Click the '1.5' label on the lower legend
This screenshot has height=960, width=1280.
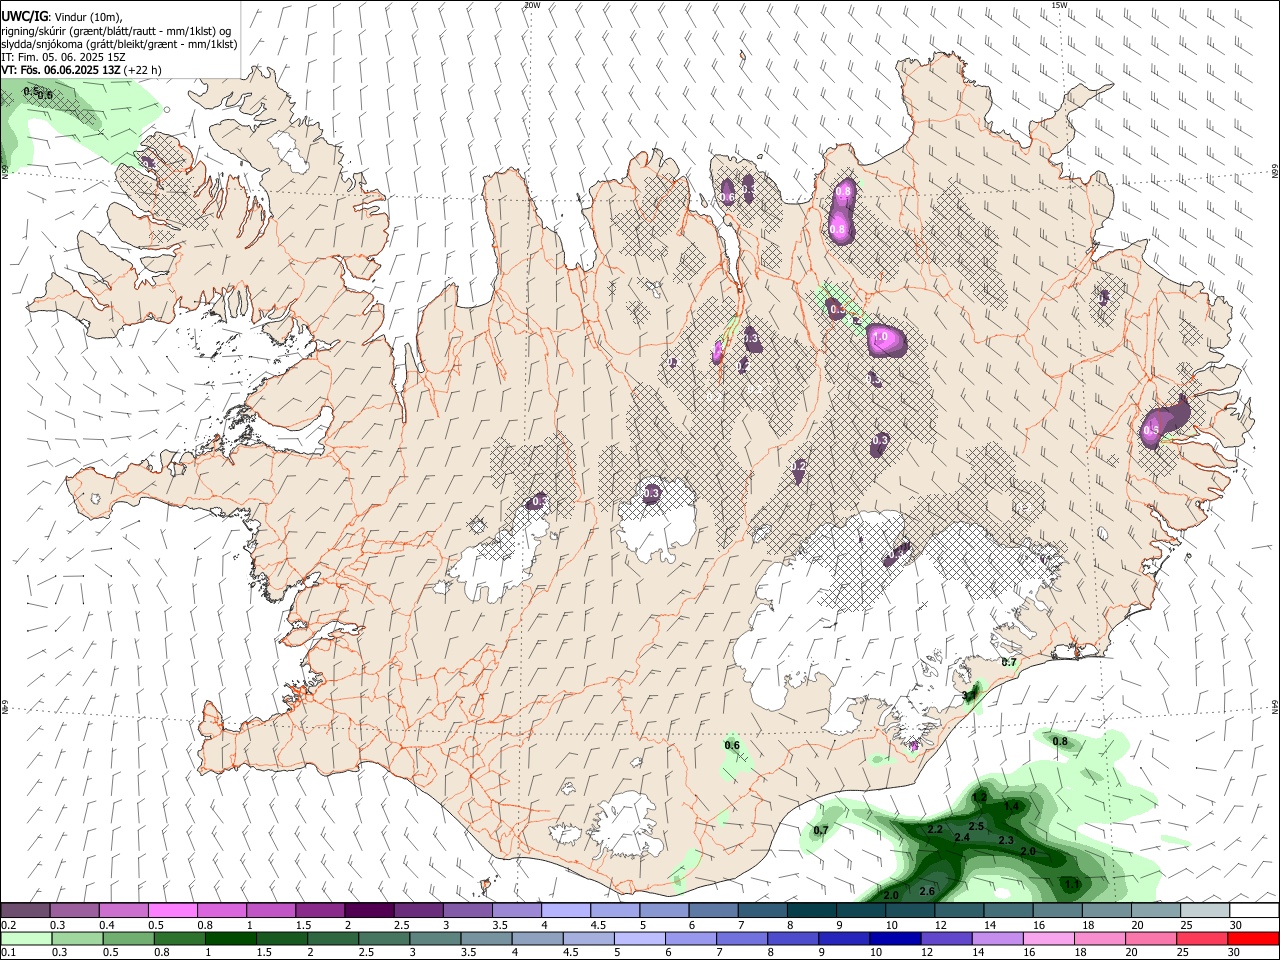pos(264,952)
